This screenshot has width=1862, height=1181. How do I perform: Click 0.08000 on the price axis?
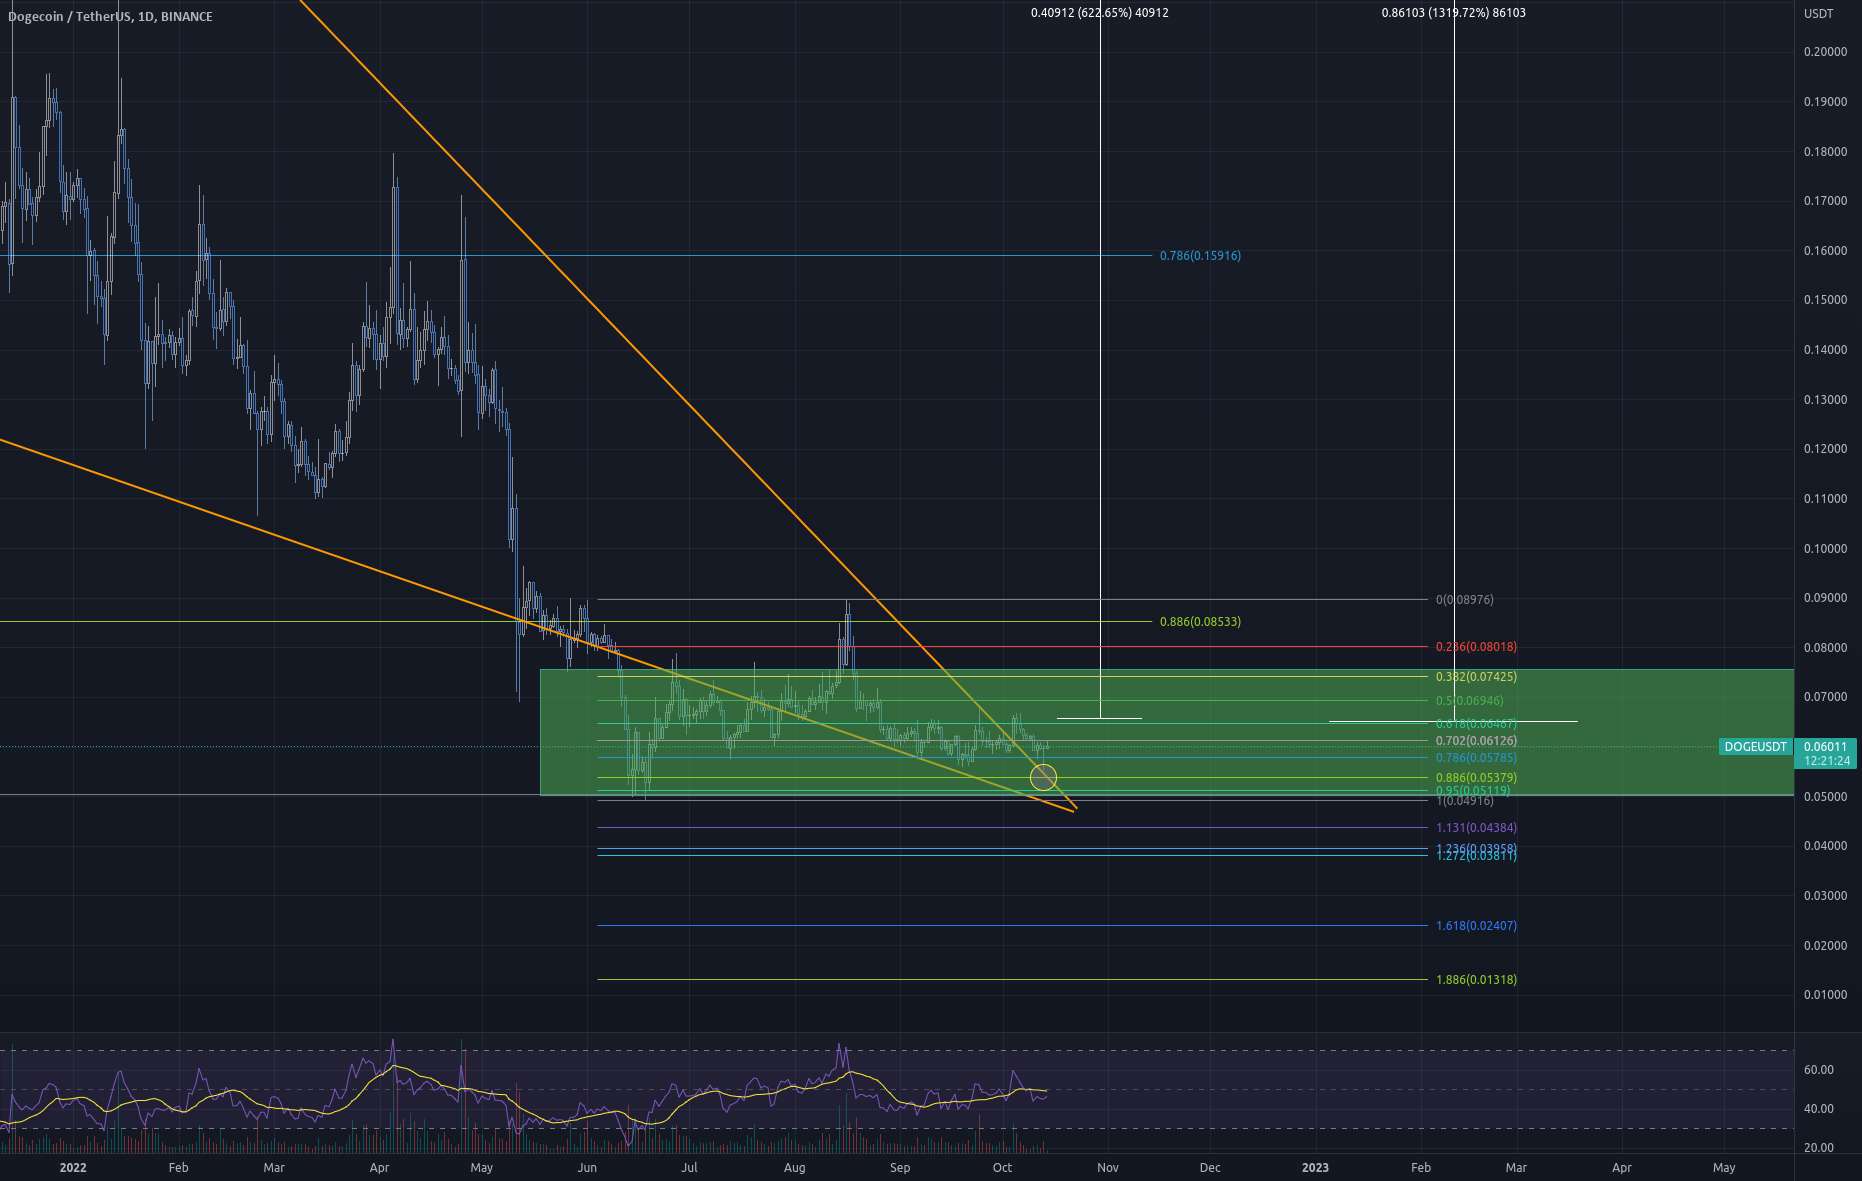(x=1825, y=648)
